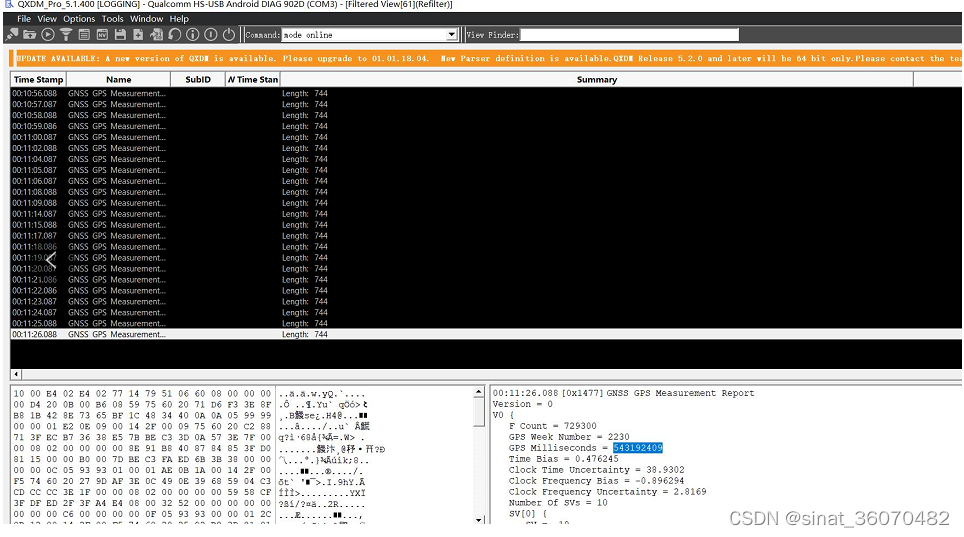Open the Tools menu
This screenshot has height=537, width=964.
[x=113, y=19]
